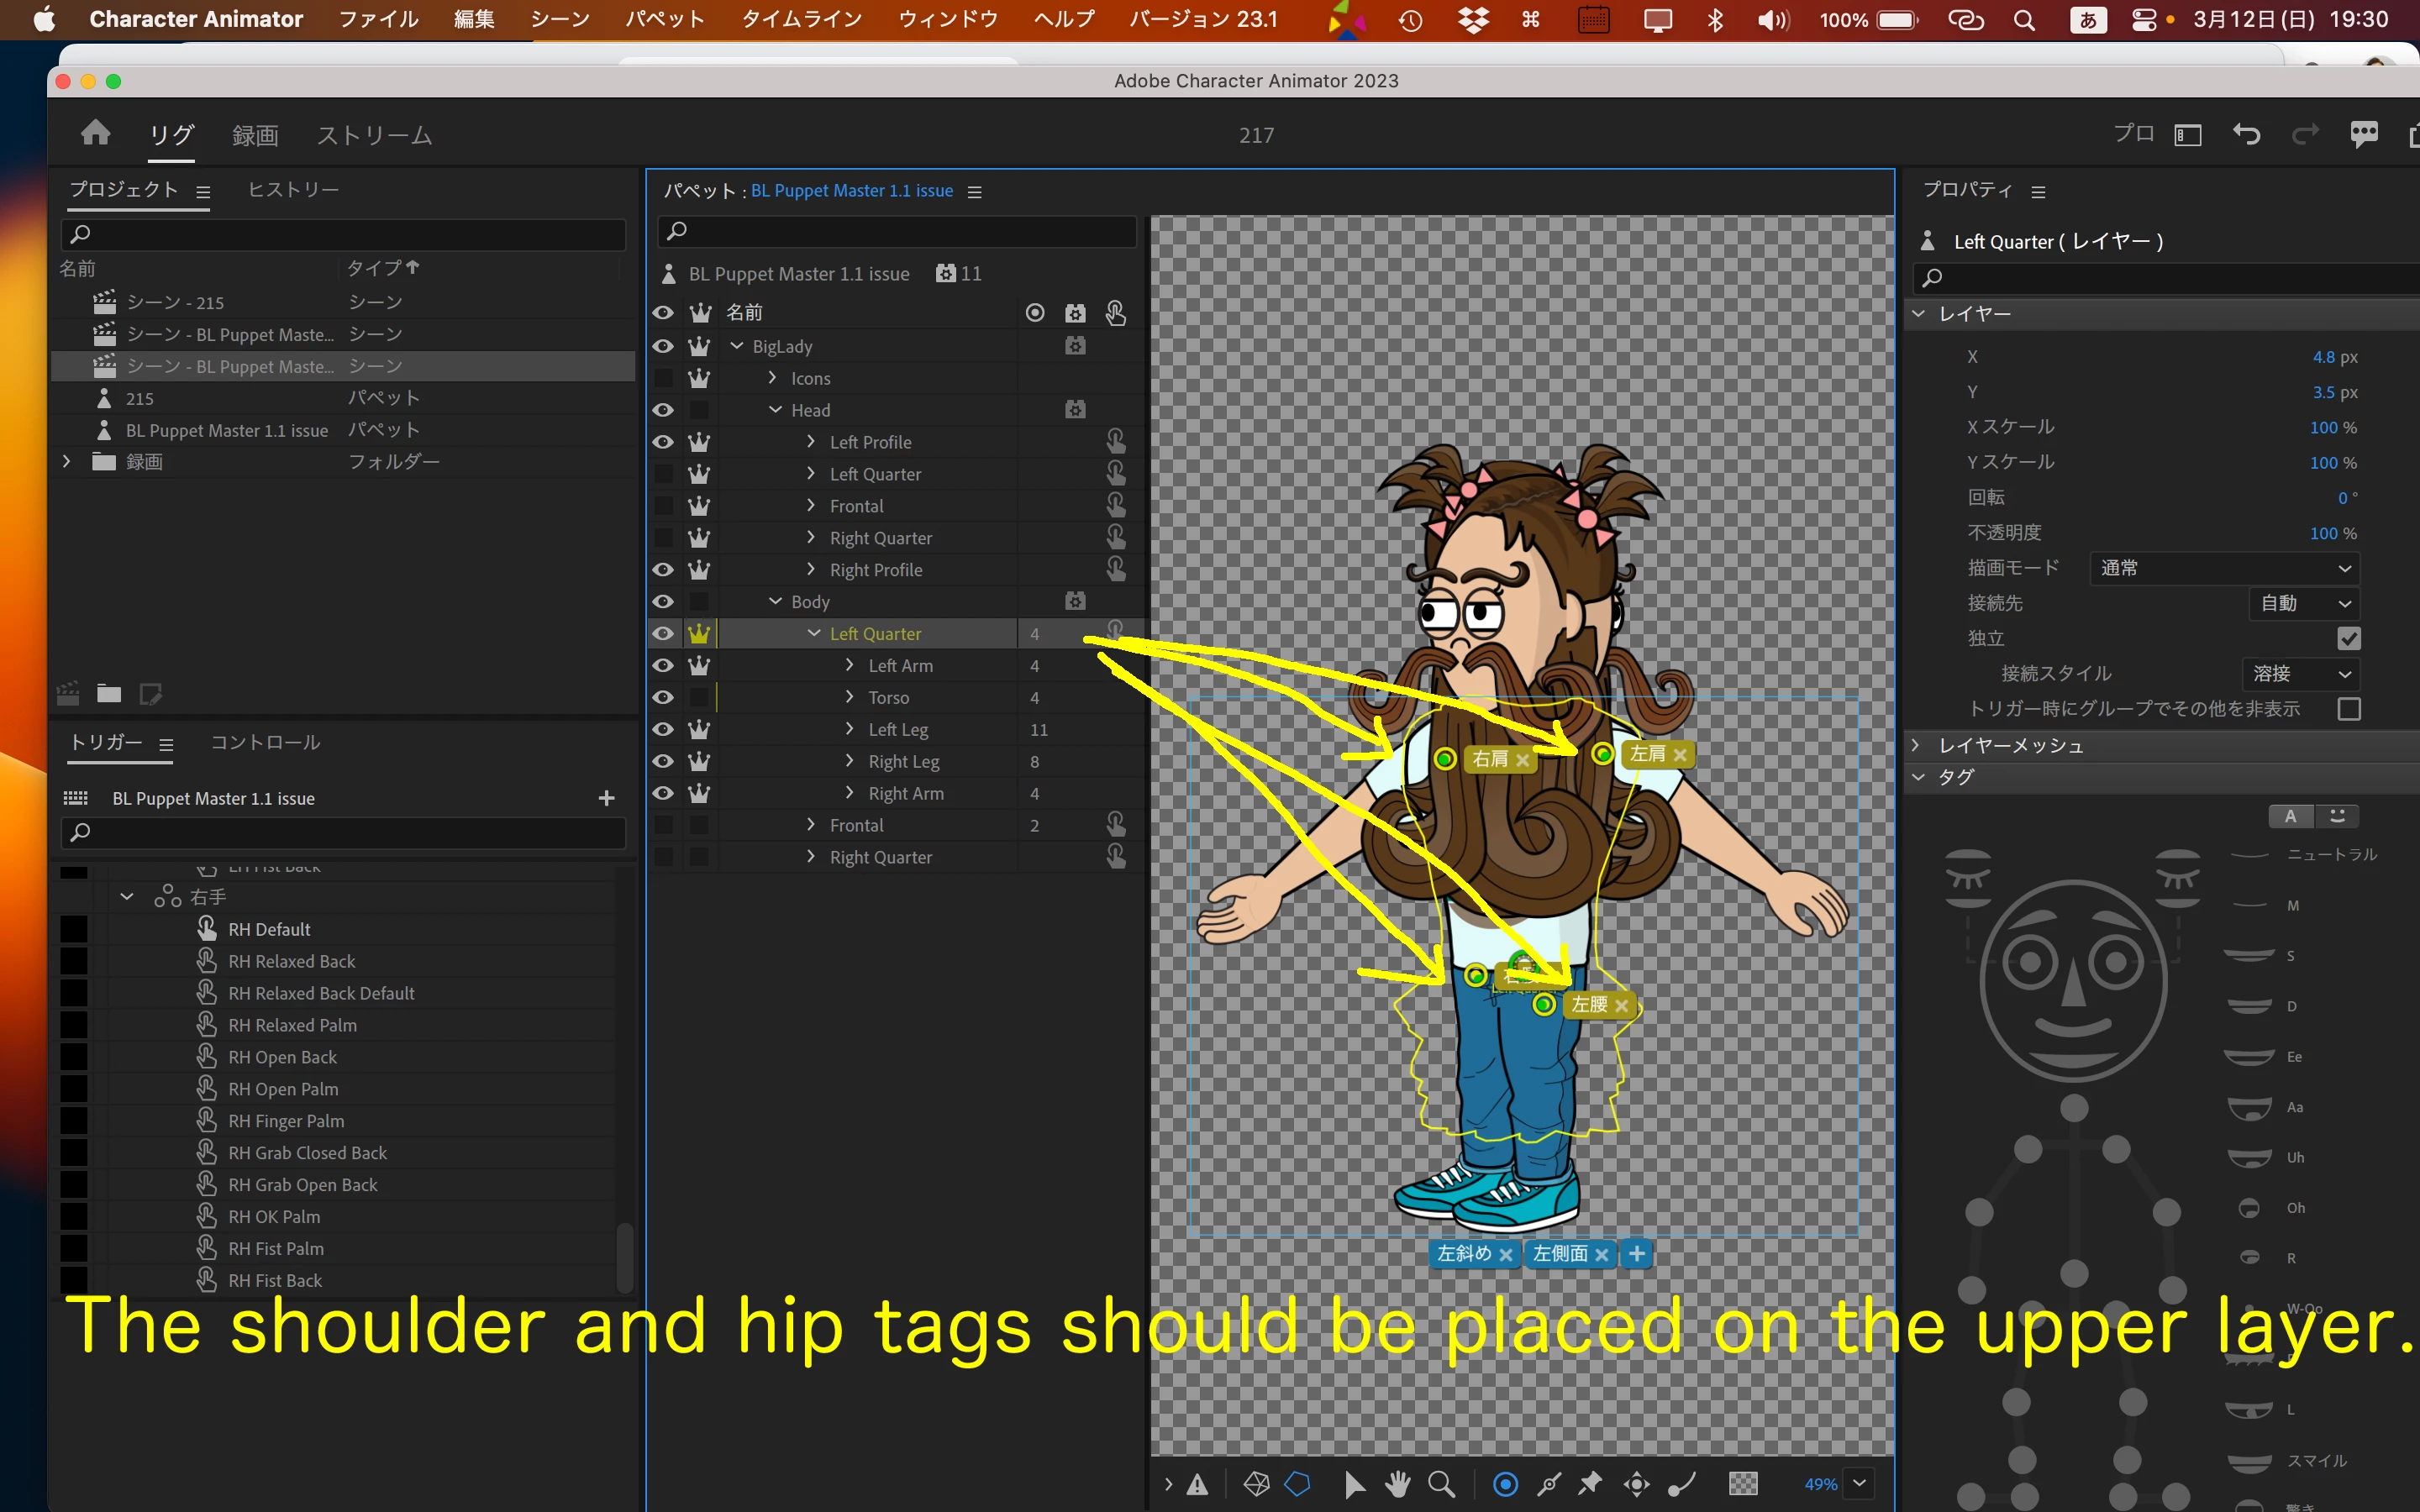Toggle transparency checkerboard background
The height and width of the screenshot is (1512, 2420).
click(1743, 1484)
